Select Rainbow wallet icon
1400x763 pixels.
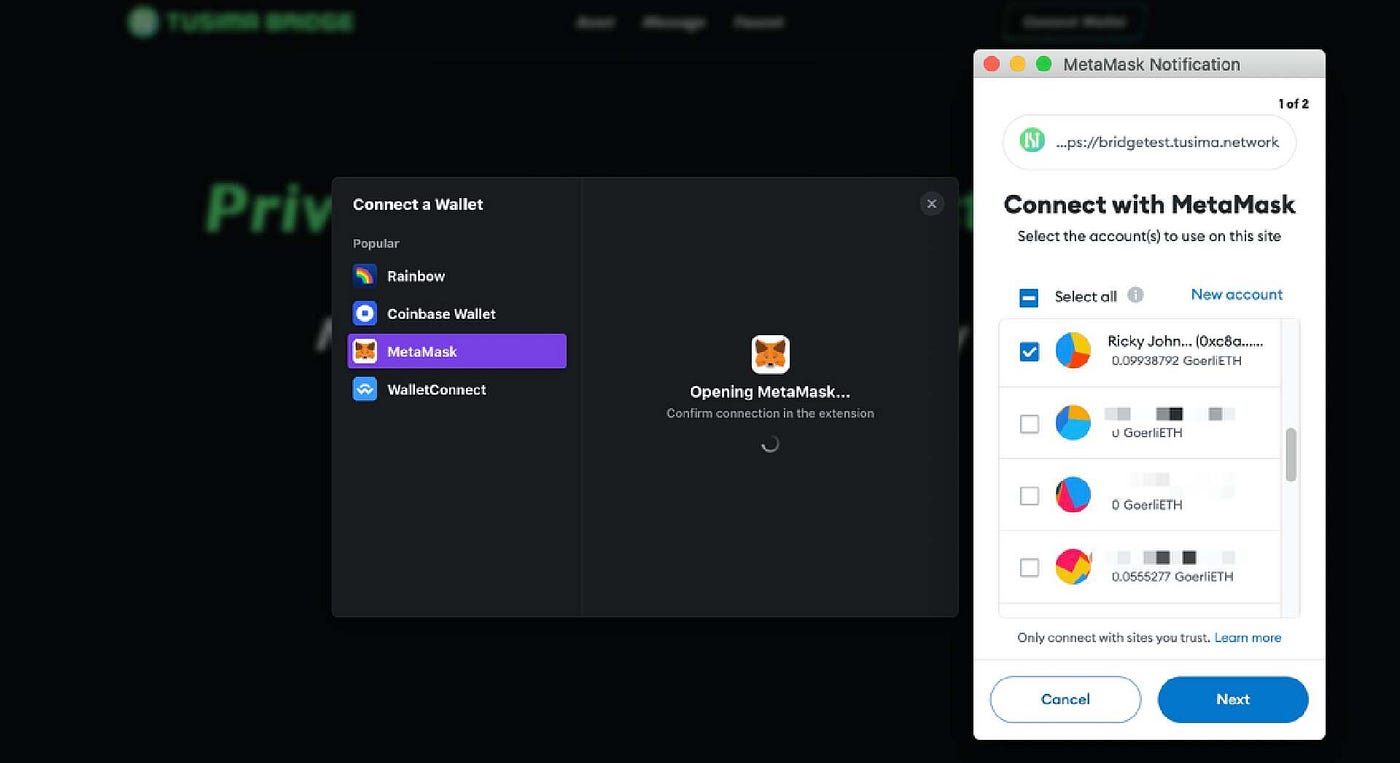point(365,276)
